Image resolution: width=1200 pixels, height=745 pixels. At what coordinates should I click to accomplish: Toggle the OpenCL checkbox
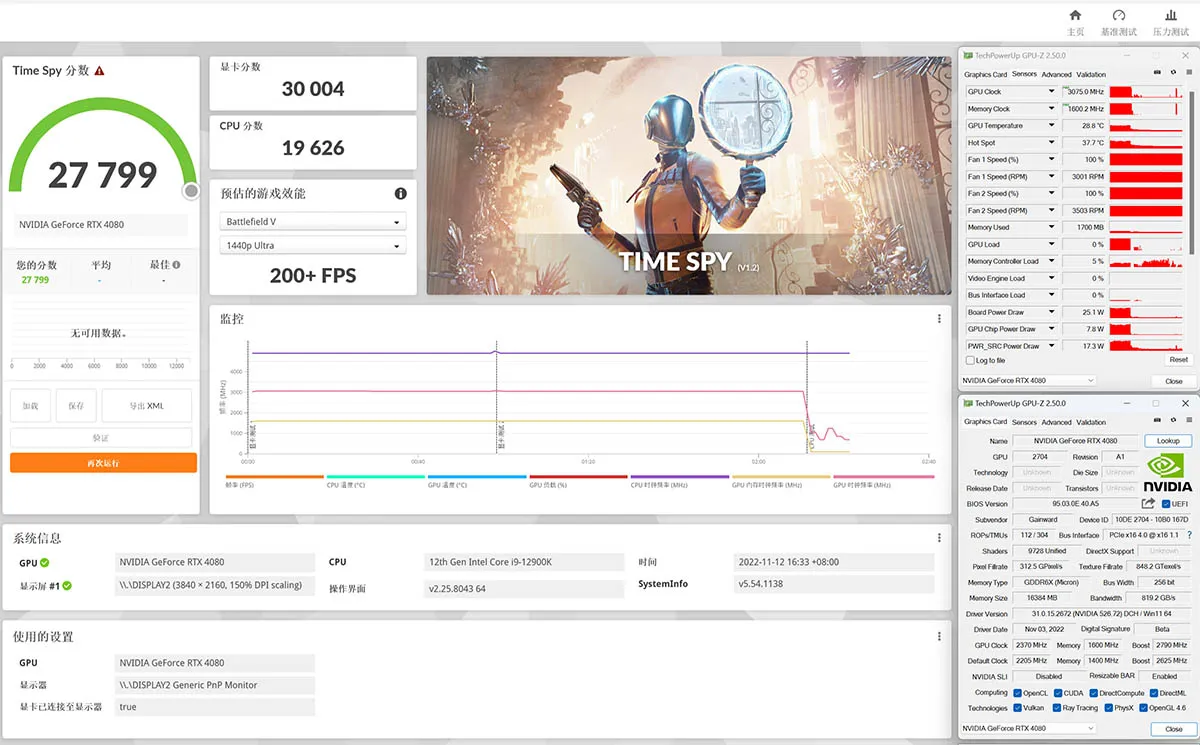tap(1017, 693)
